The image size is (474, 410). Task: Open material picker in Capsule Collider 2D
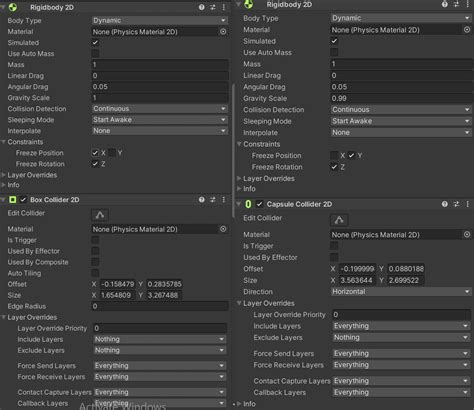point(467,235)
